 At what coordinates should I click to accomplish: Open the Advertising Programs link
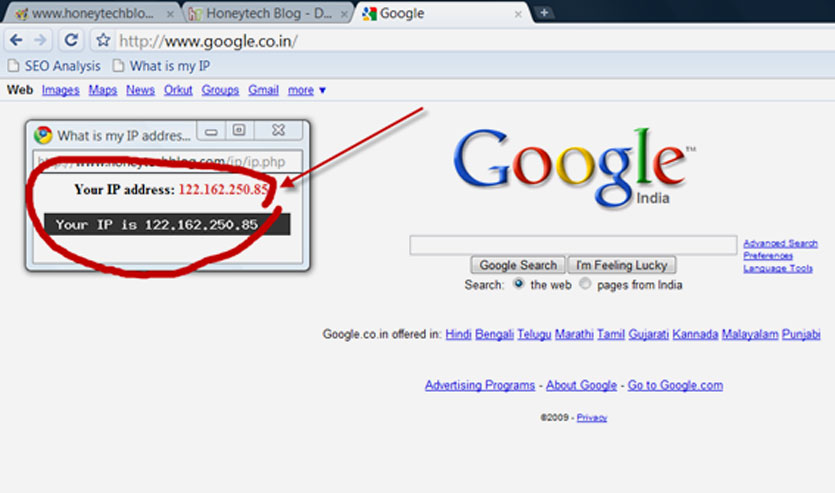480,385
